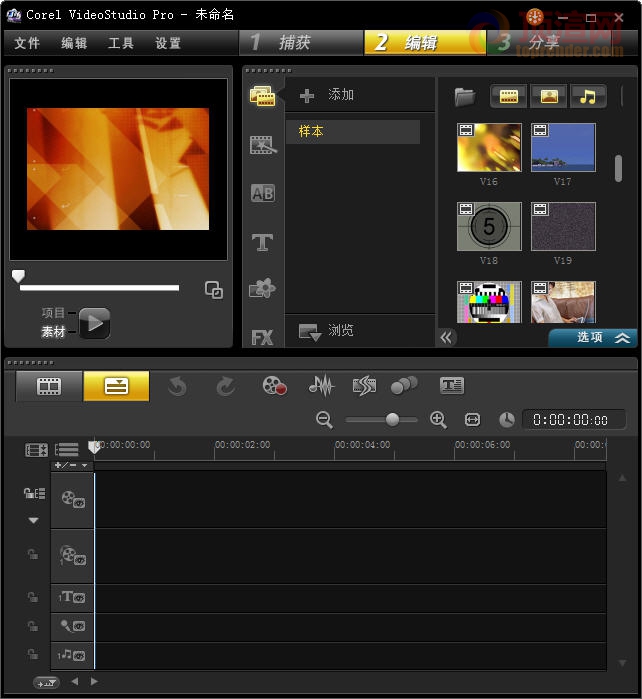This screenshot has width=642, height=699.
Task: Open the sound mixer icon
Action: [x=321, y=386]
